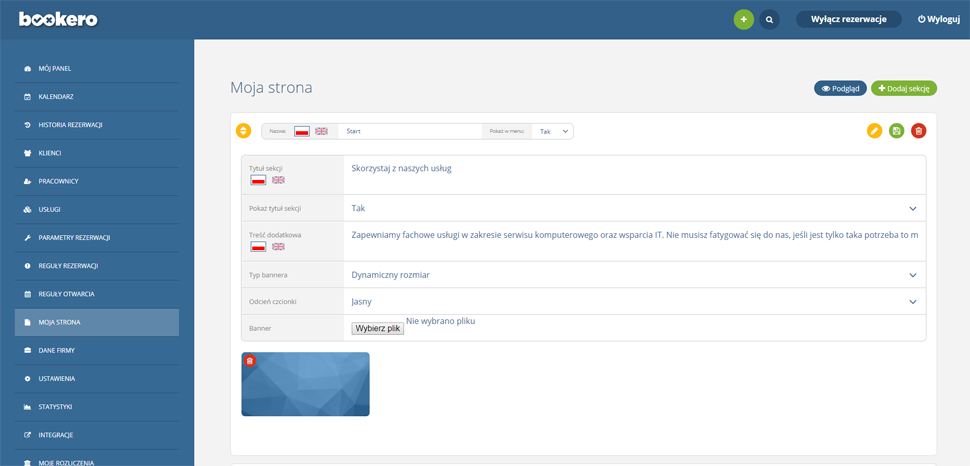970x466 pixels.
Task: Click the Statystyki chart icon
Action: 27,407
